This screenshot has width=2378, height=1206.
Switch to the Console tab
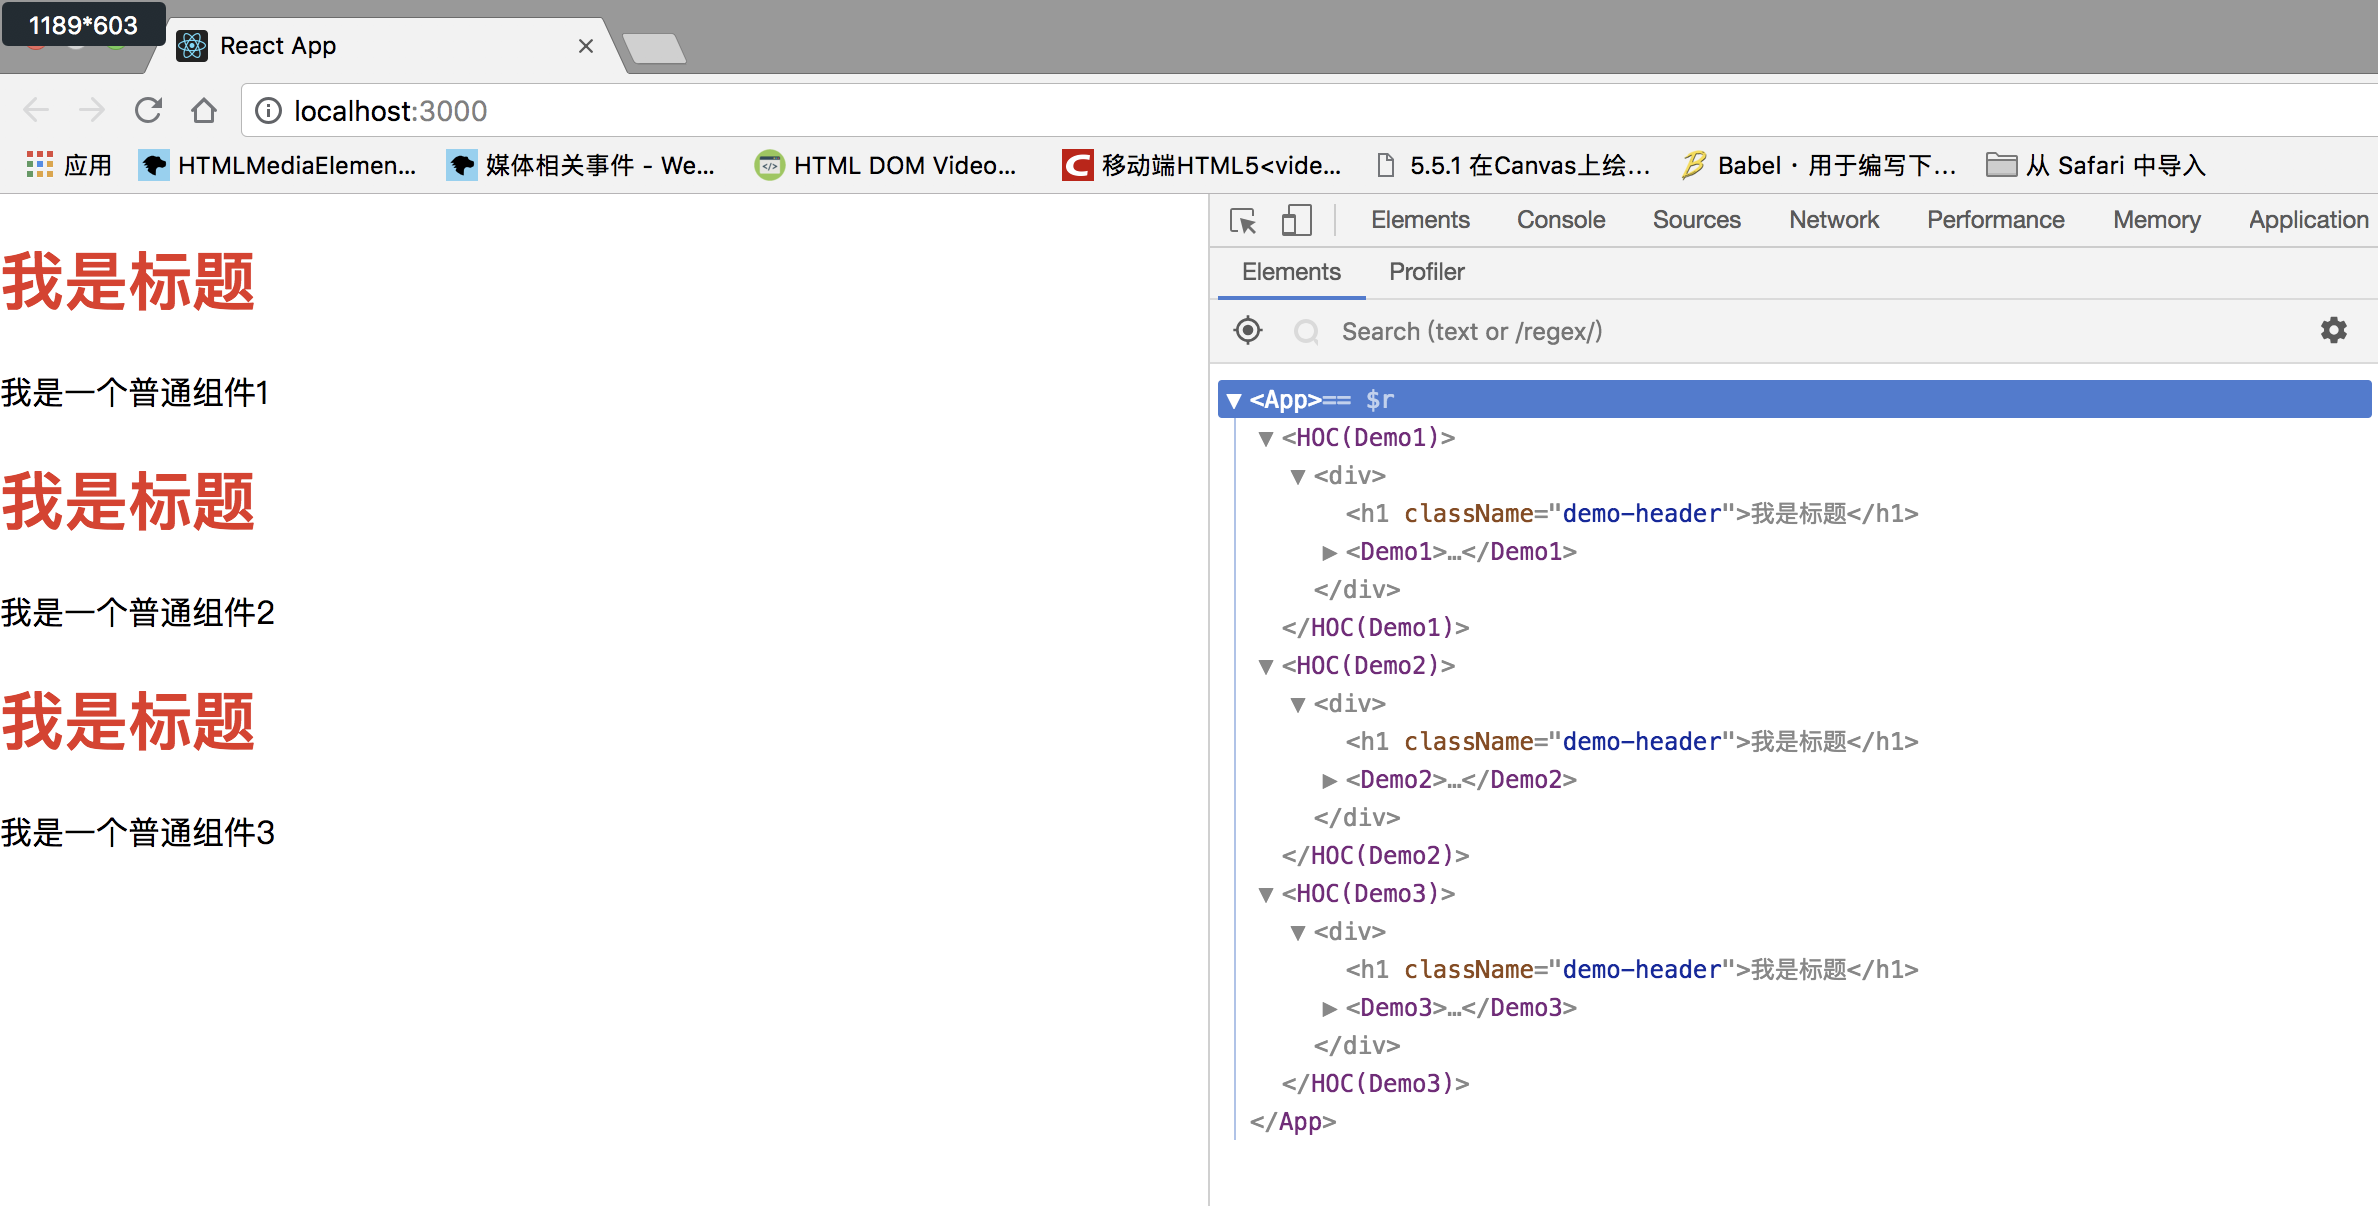pyautogui.click(x=1561, y=220)
